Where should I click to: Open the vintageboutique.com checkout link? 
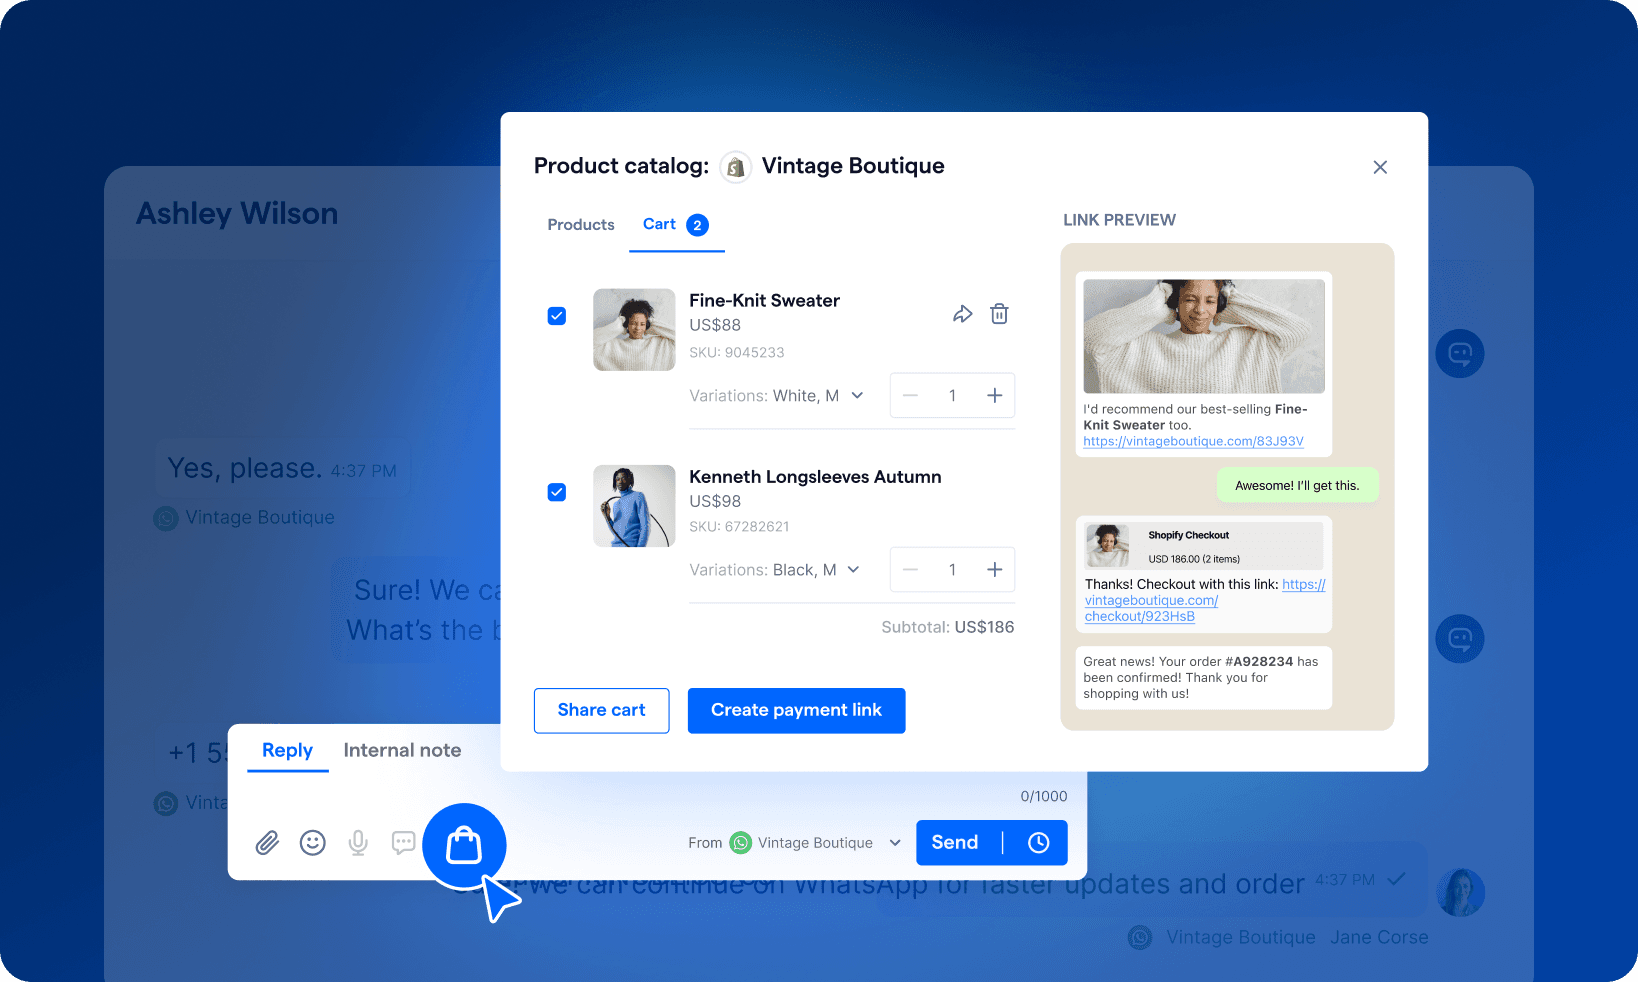coord(1151,600)
